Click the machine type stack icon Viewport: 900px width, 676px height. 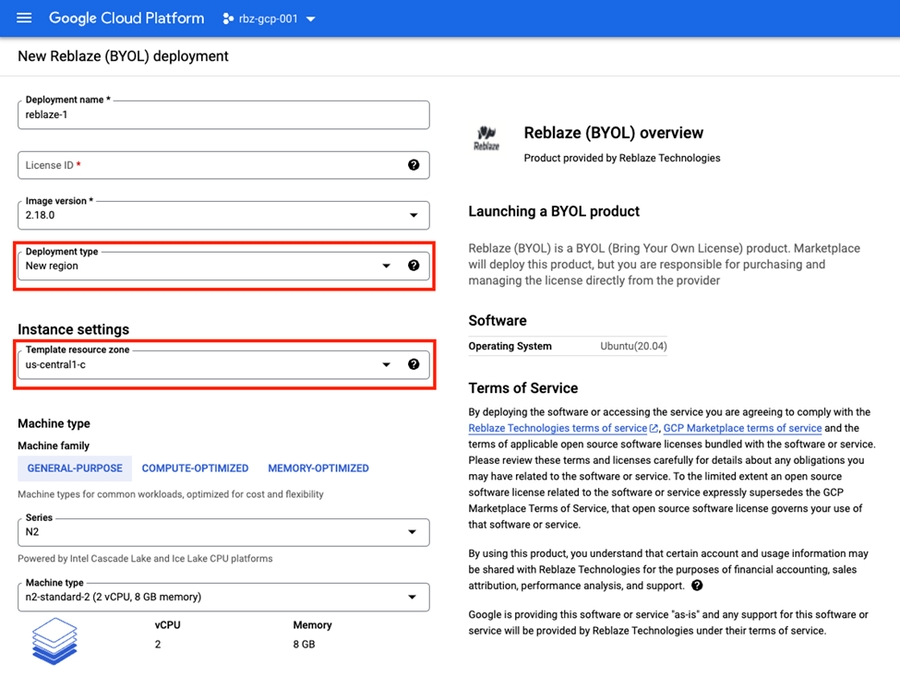pos(54,640)
